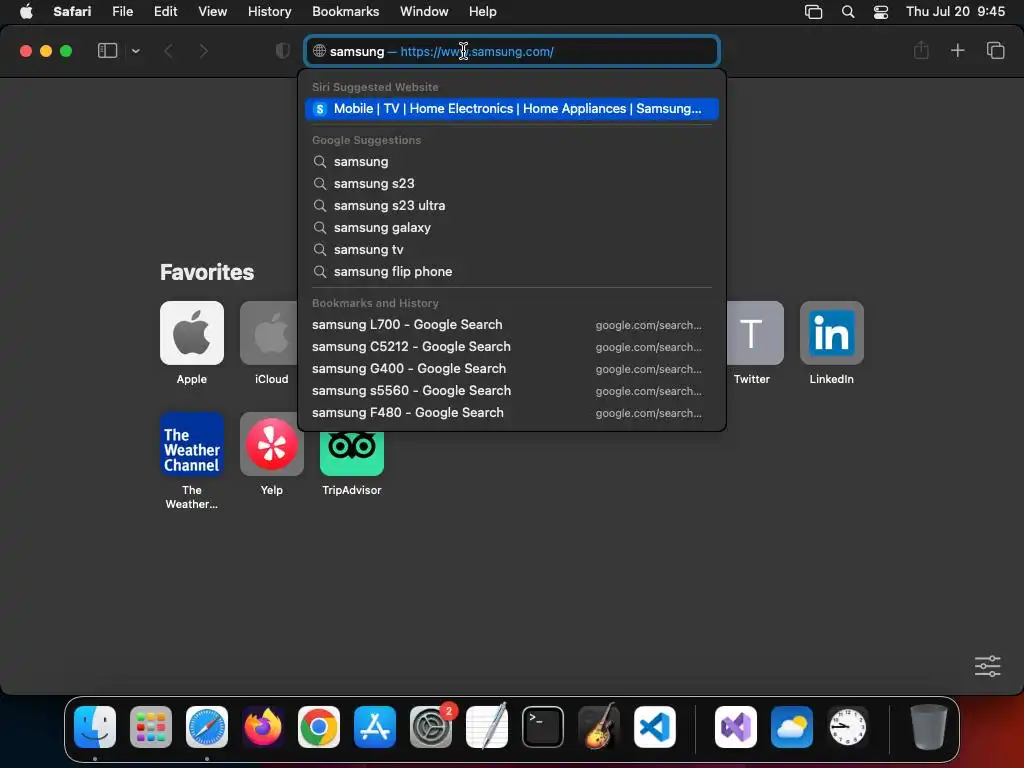The image size is (1024, 768).
Task: Open the LinkedIn favorite tile
Action: tap(831, 333)
